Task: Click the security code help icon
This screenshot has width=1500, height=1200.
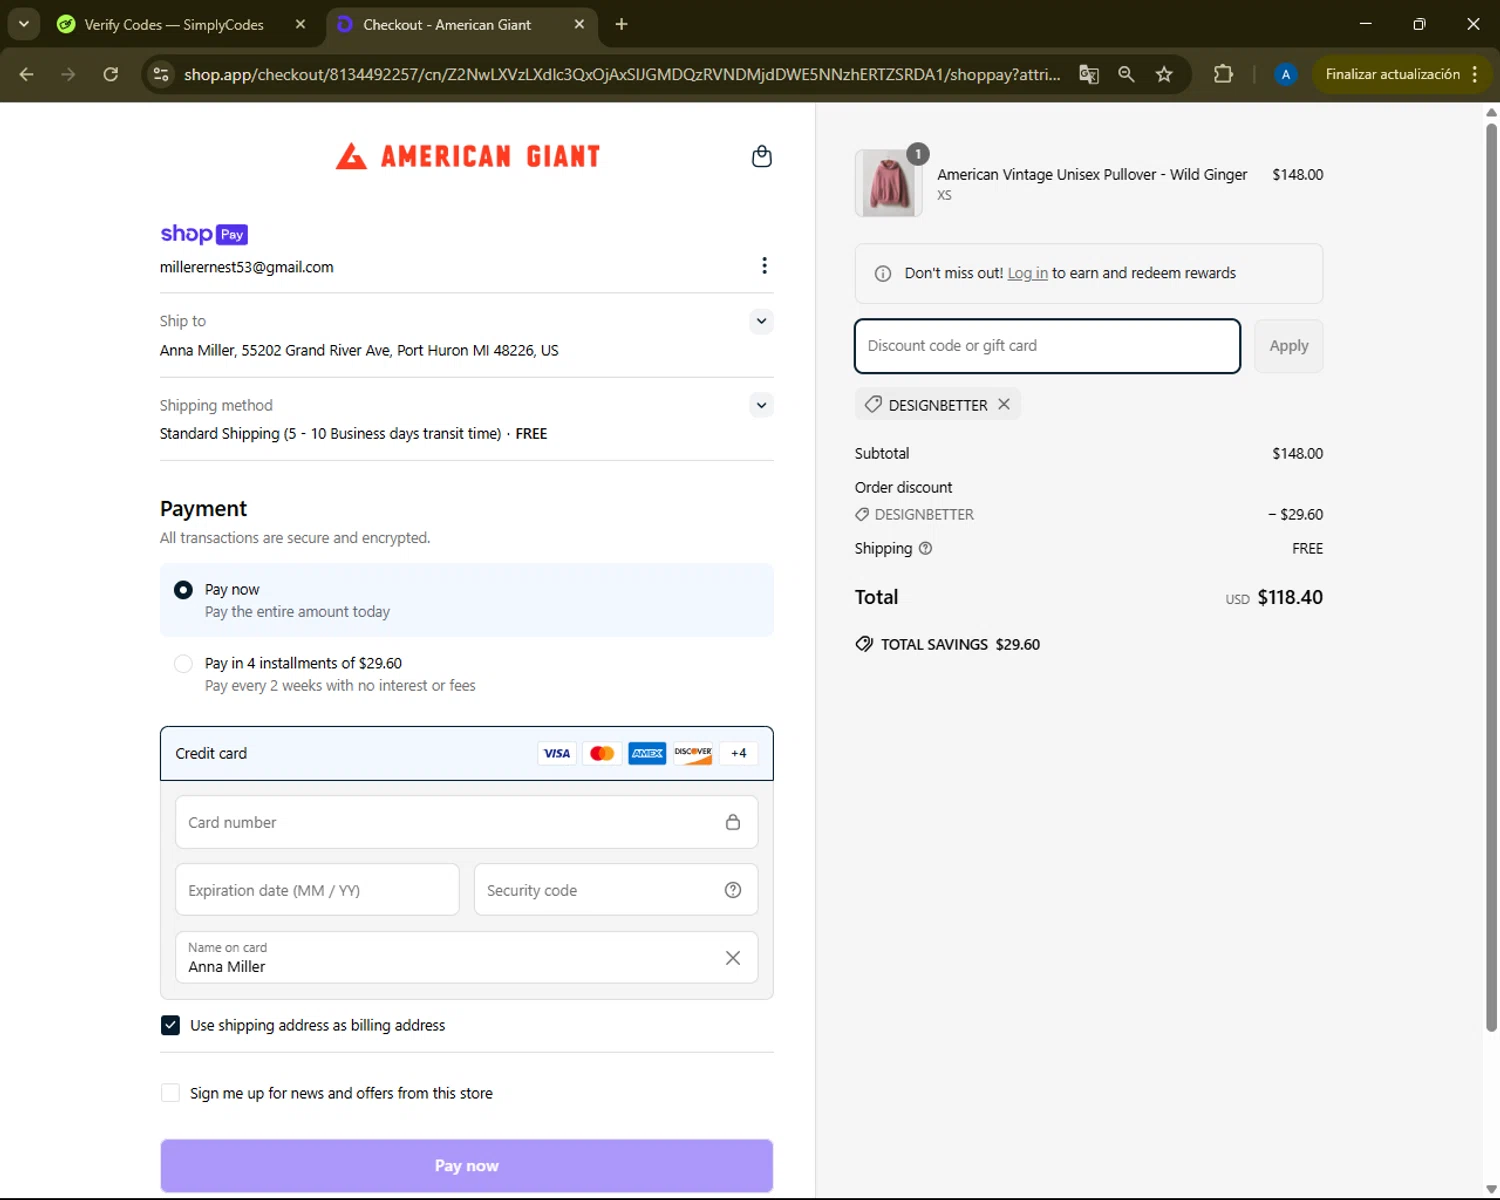Action: pos(733,890)
